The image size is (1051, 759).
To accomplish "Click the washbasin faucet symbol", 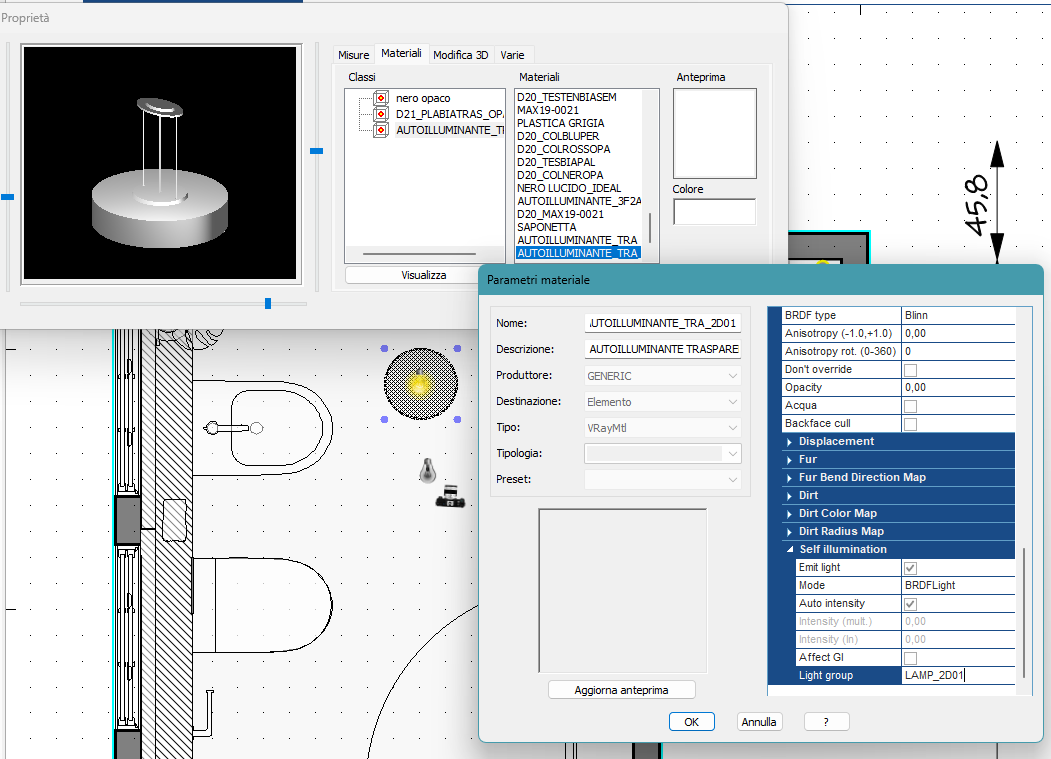I will click(233, 428).
